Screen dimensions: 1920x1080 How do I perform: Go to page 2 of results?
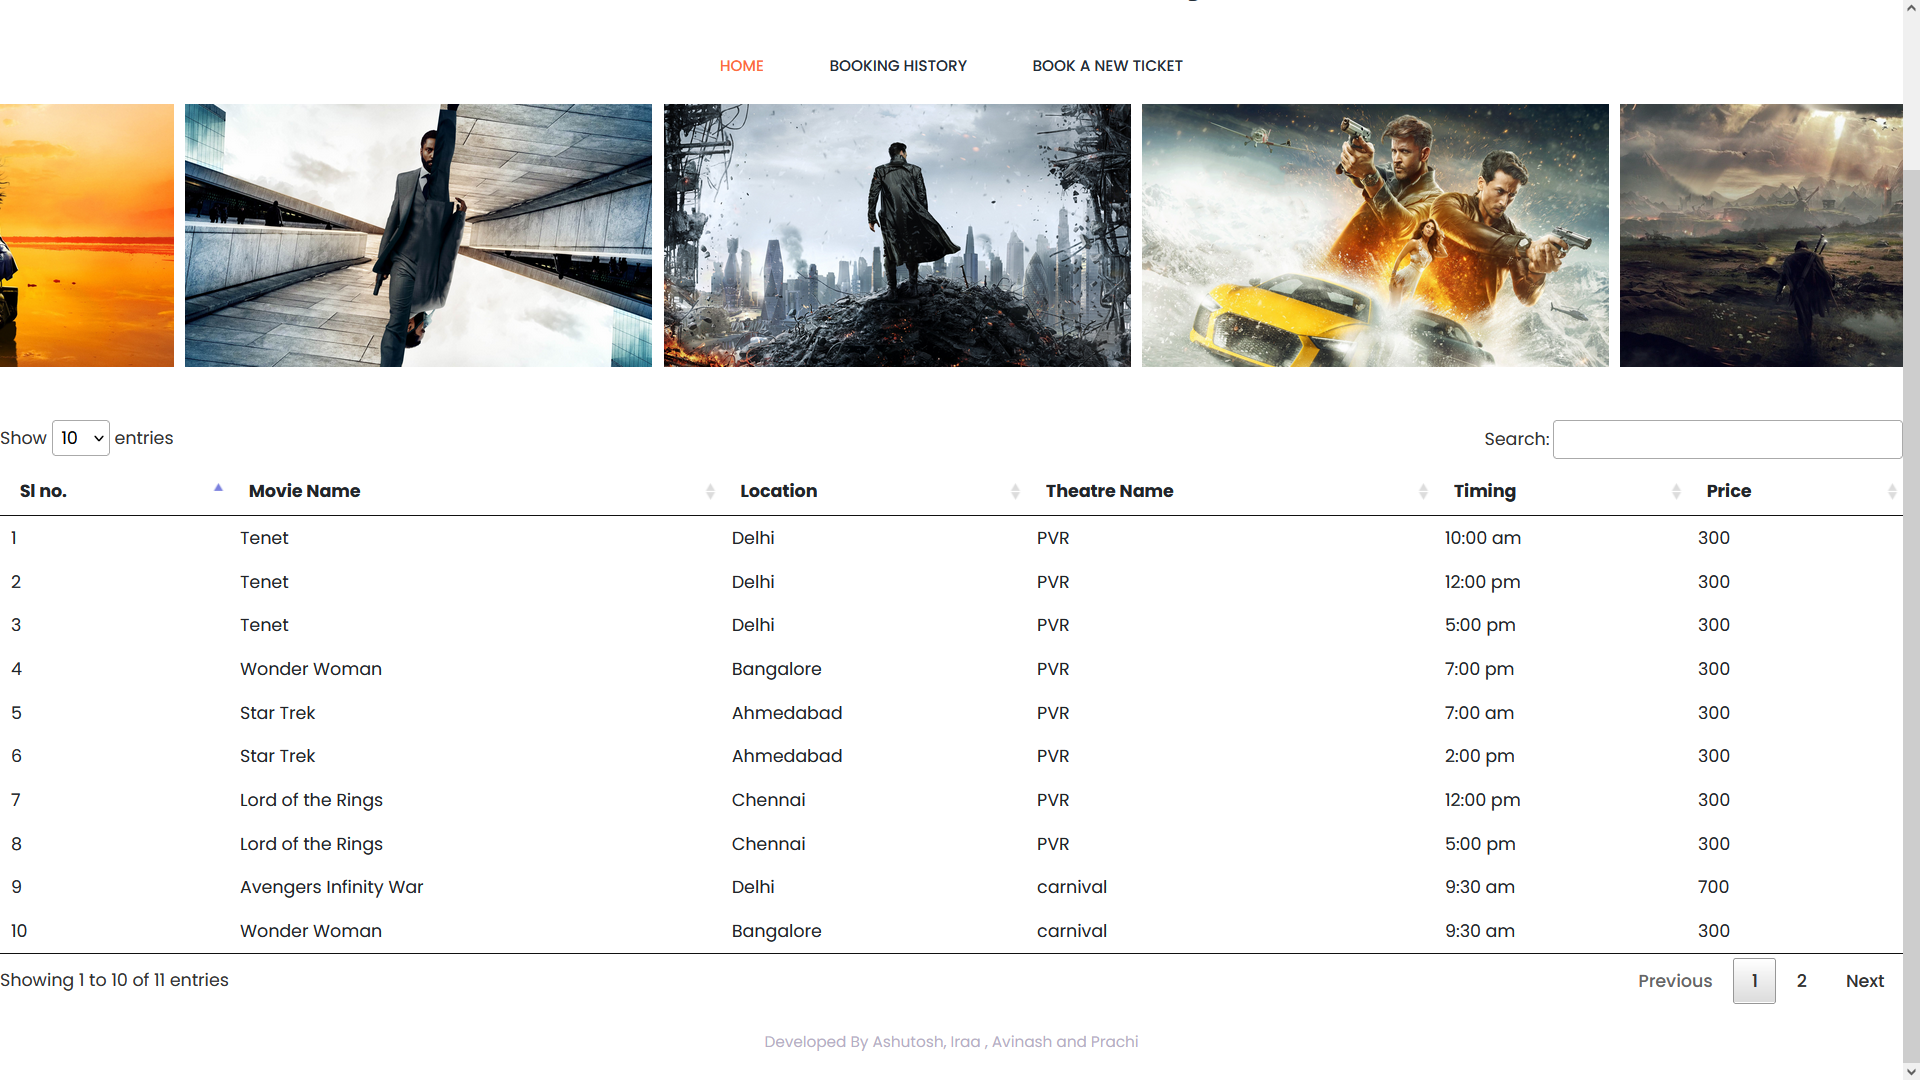point(1802,981)
